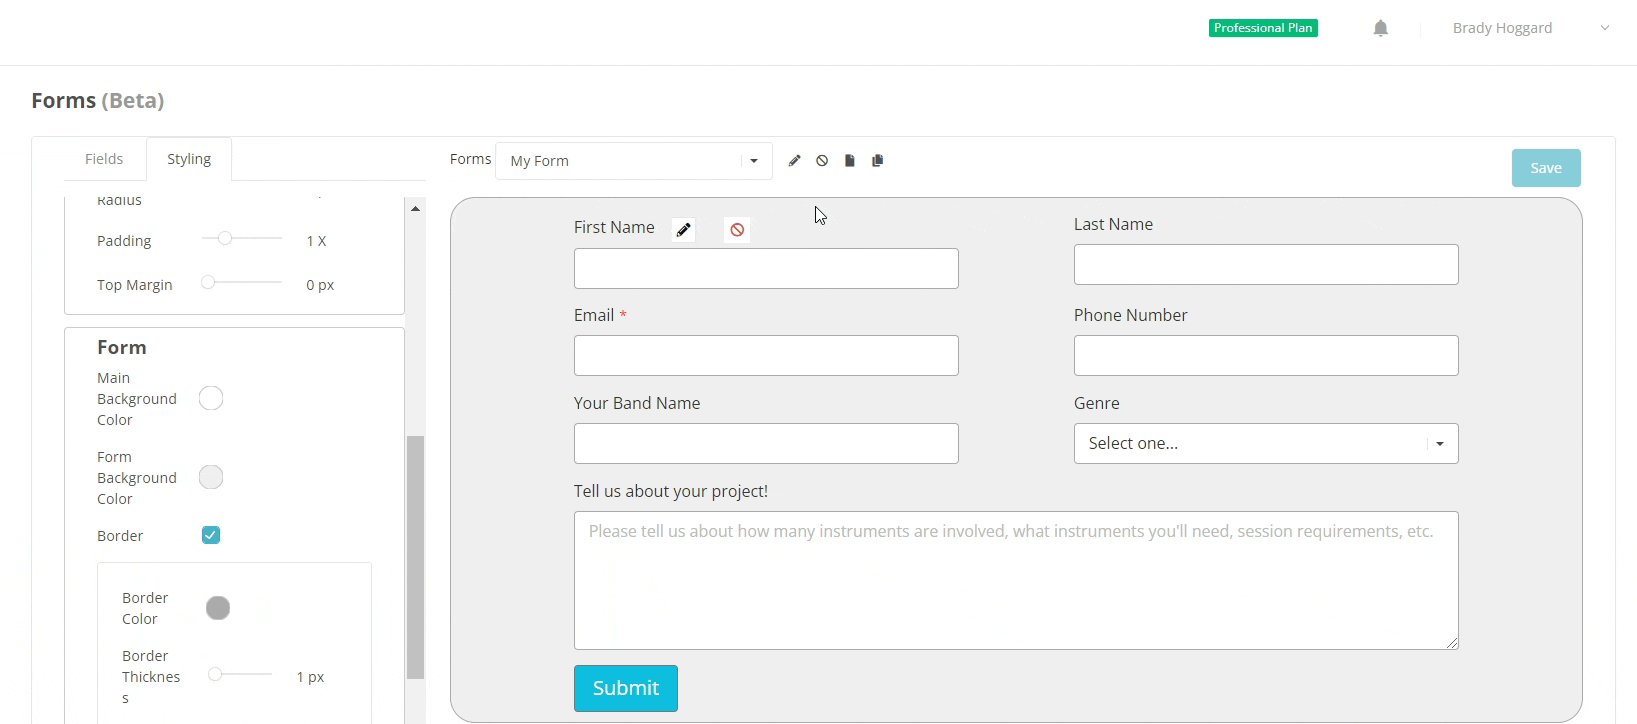Click the pencil icon to edit My Form
The width and height of the screenshot is (1637, 724).
(794, 161)
